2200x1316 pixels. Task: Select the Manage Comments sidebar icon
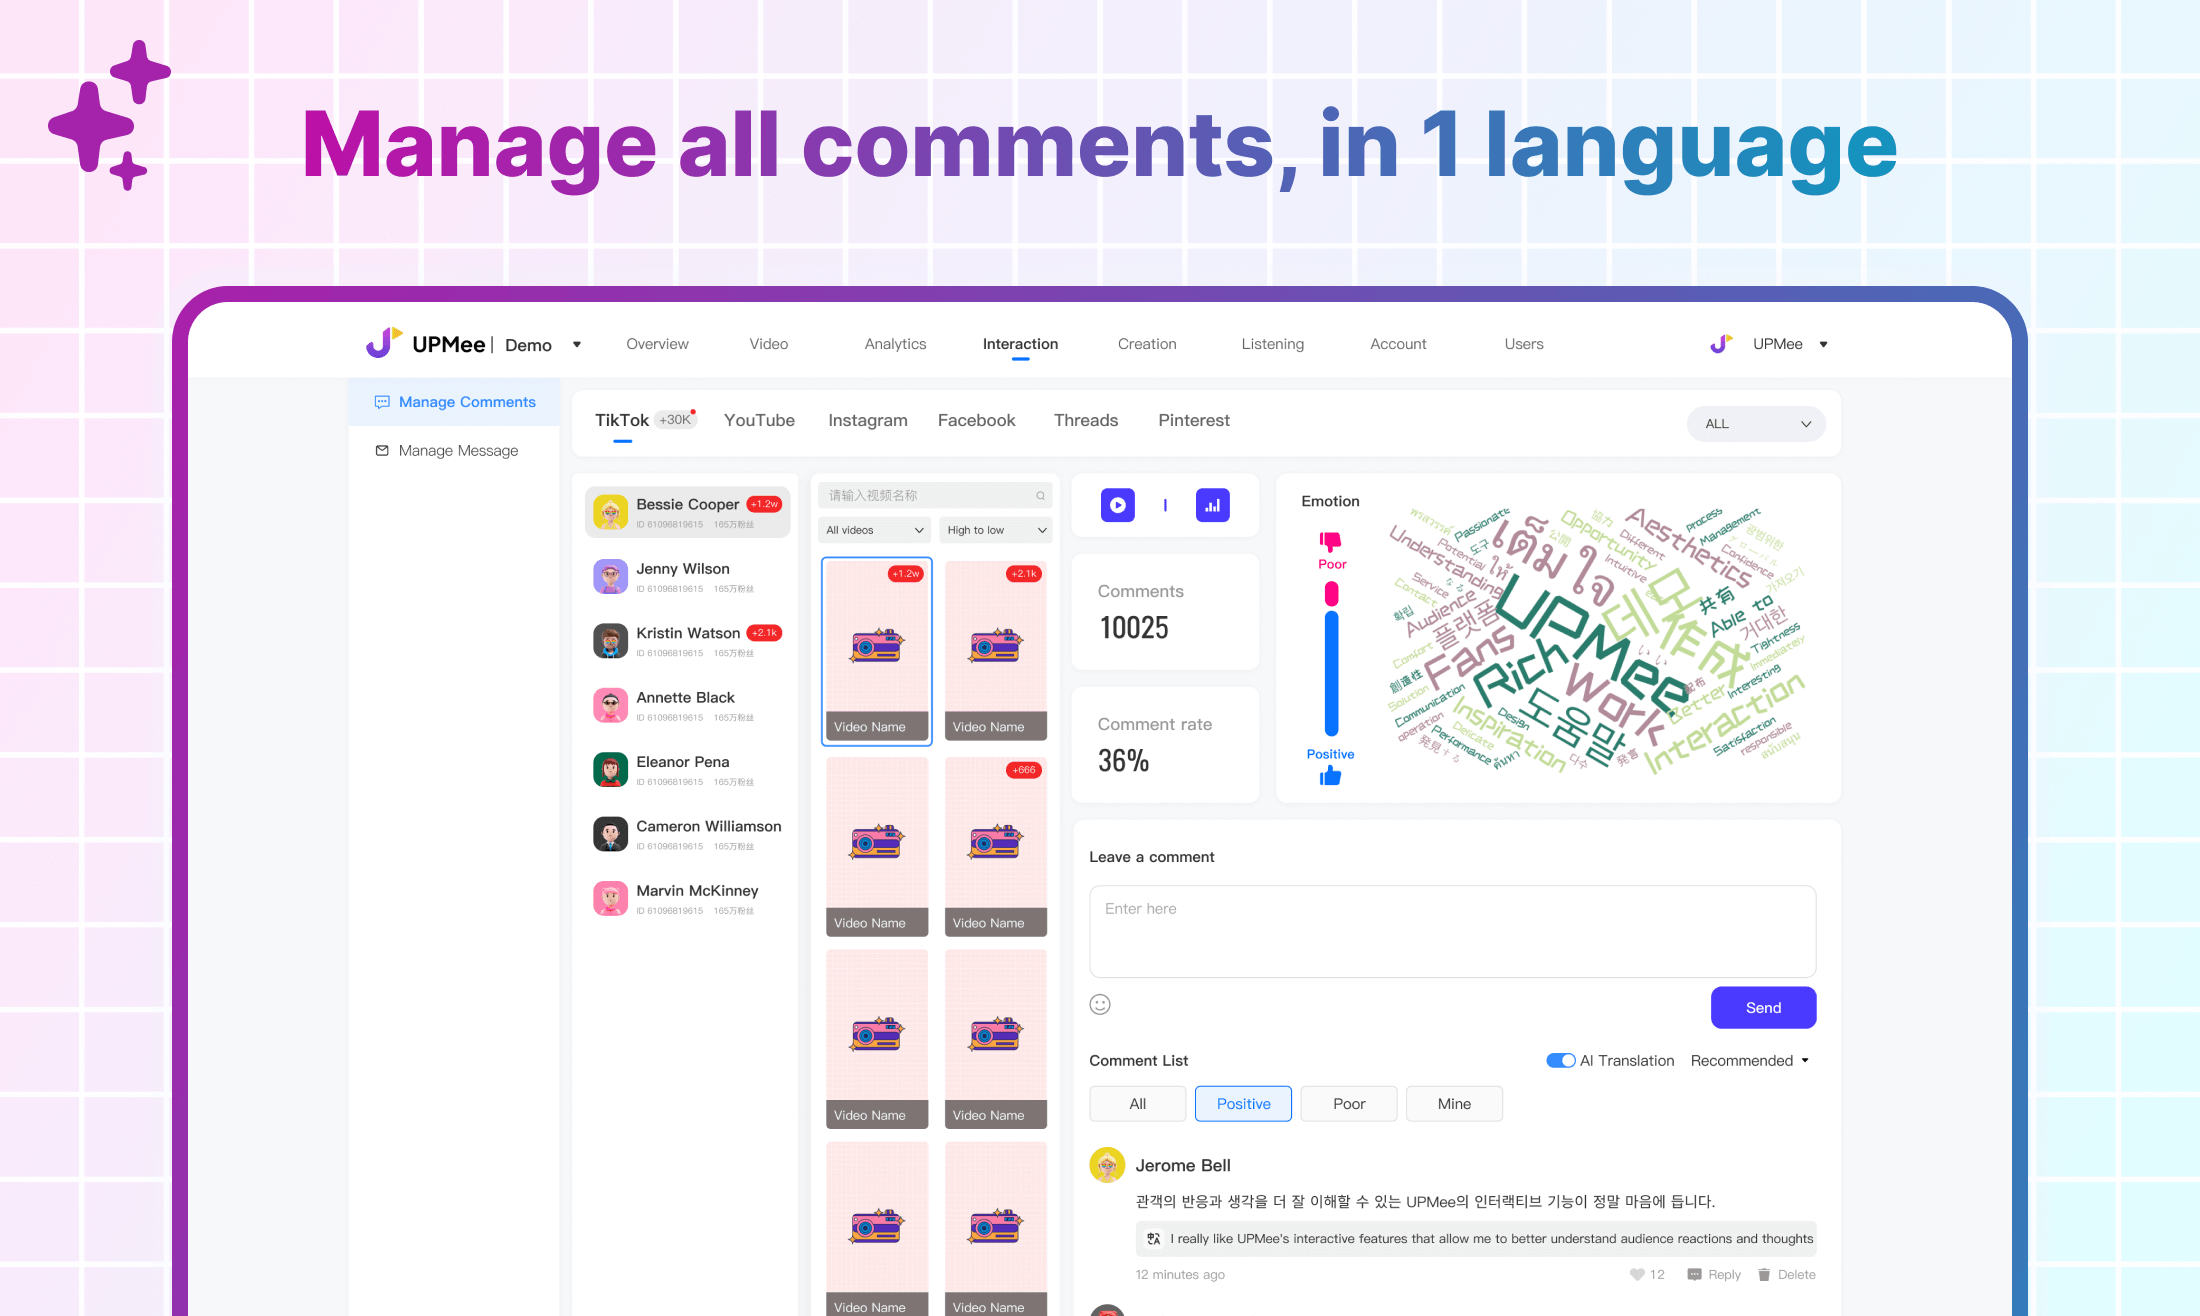click(x=383, y=401)
